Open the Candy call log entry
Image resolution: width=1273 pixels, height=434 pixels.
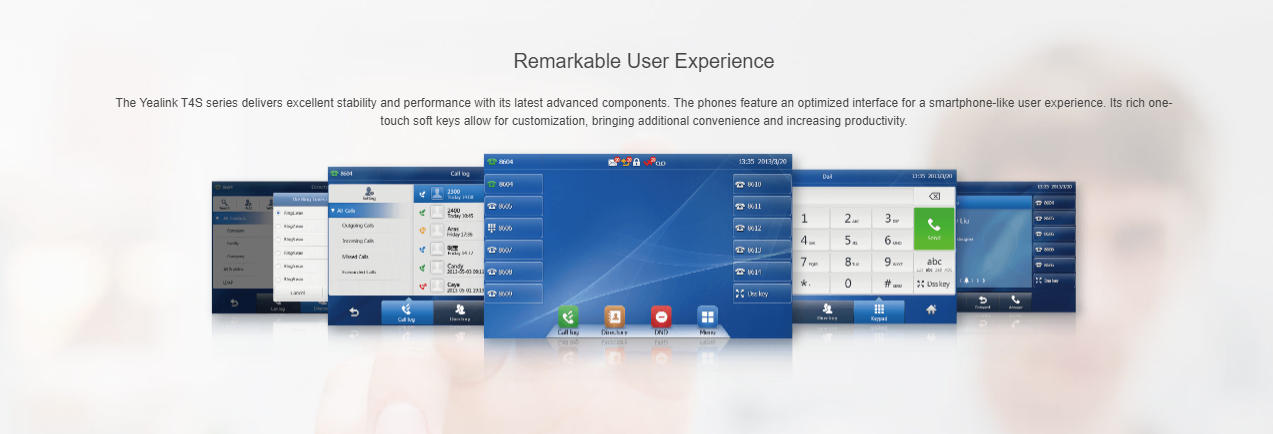pyautogui.click(x=449, y=269)
